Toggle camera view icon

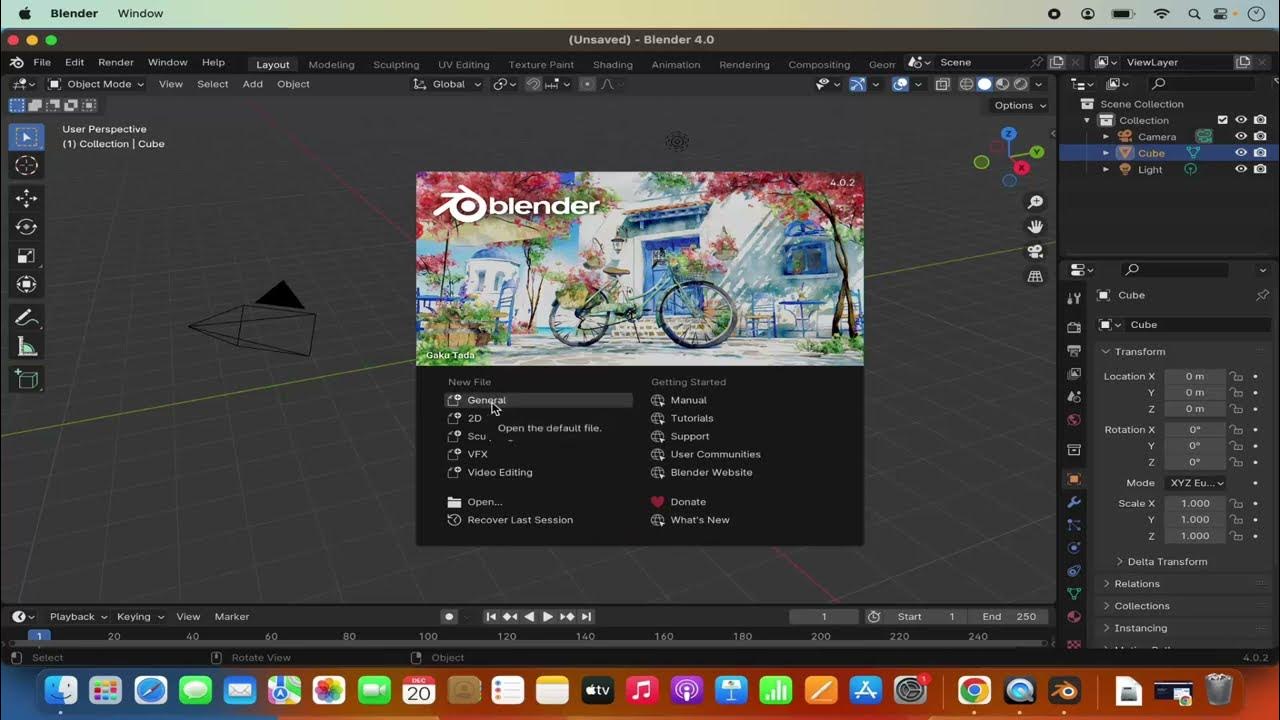(1035, 252)
